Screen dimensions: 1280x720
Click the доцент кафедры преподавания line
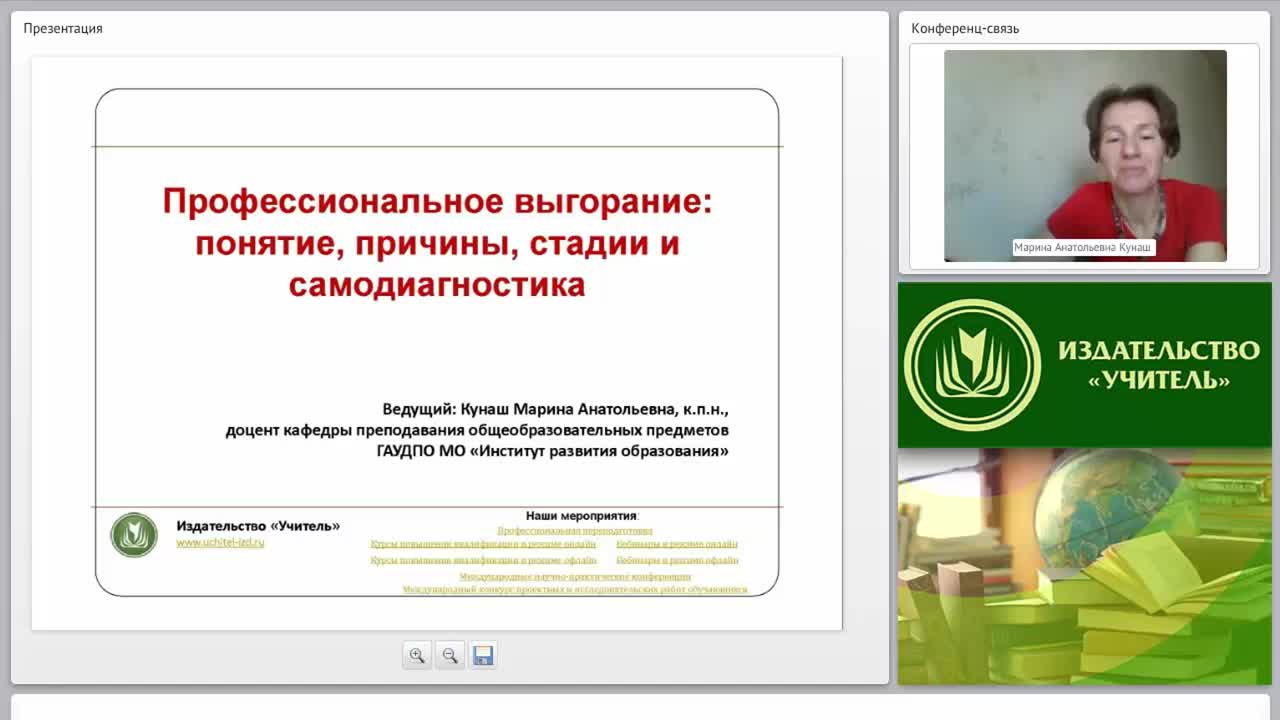click(477, 430)
